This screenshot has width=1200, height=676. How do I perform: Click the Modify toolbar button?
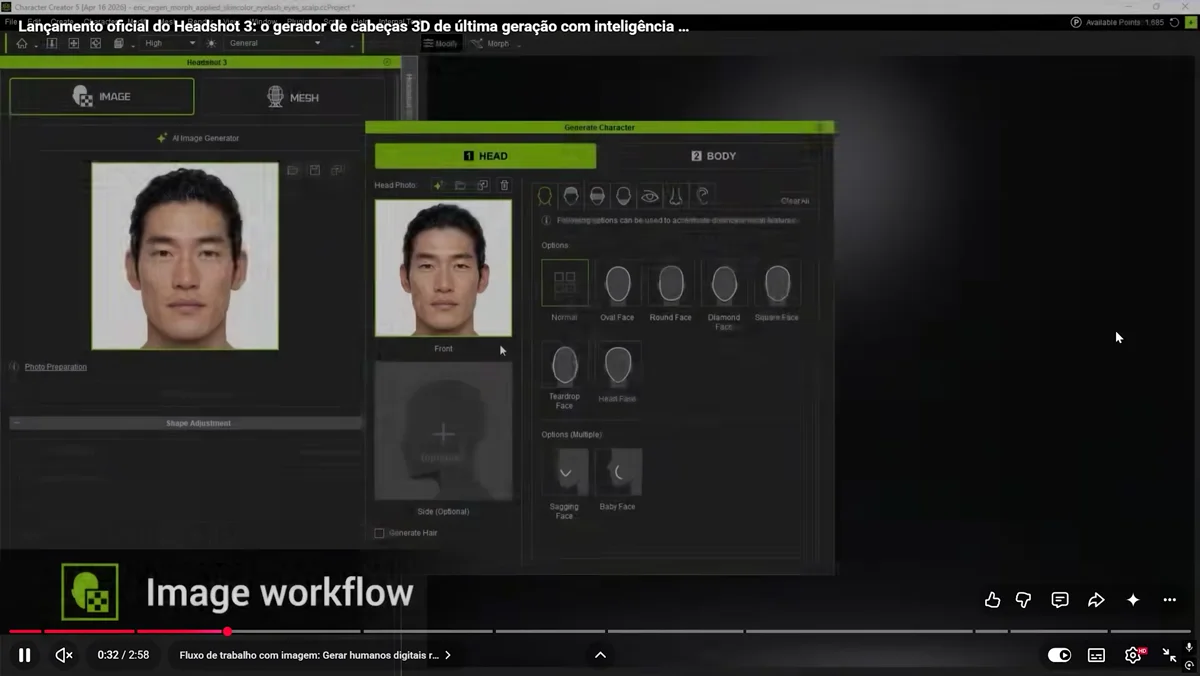440,44
